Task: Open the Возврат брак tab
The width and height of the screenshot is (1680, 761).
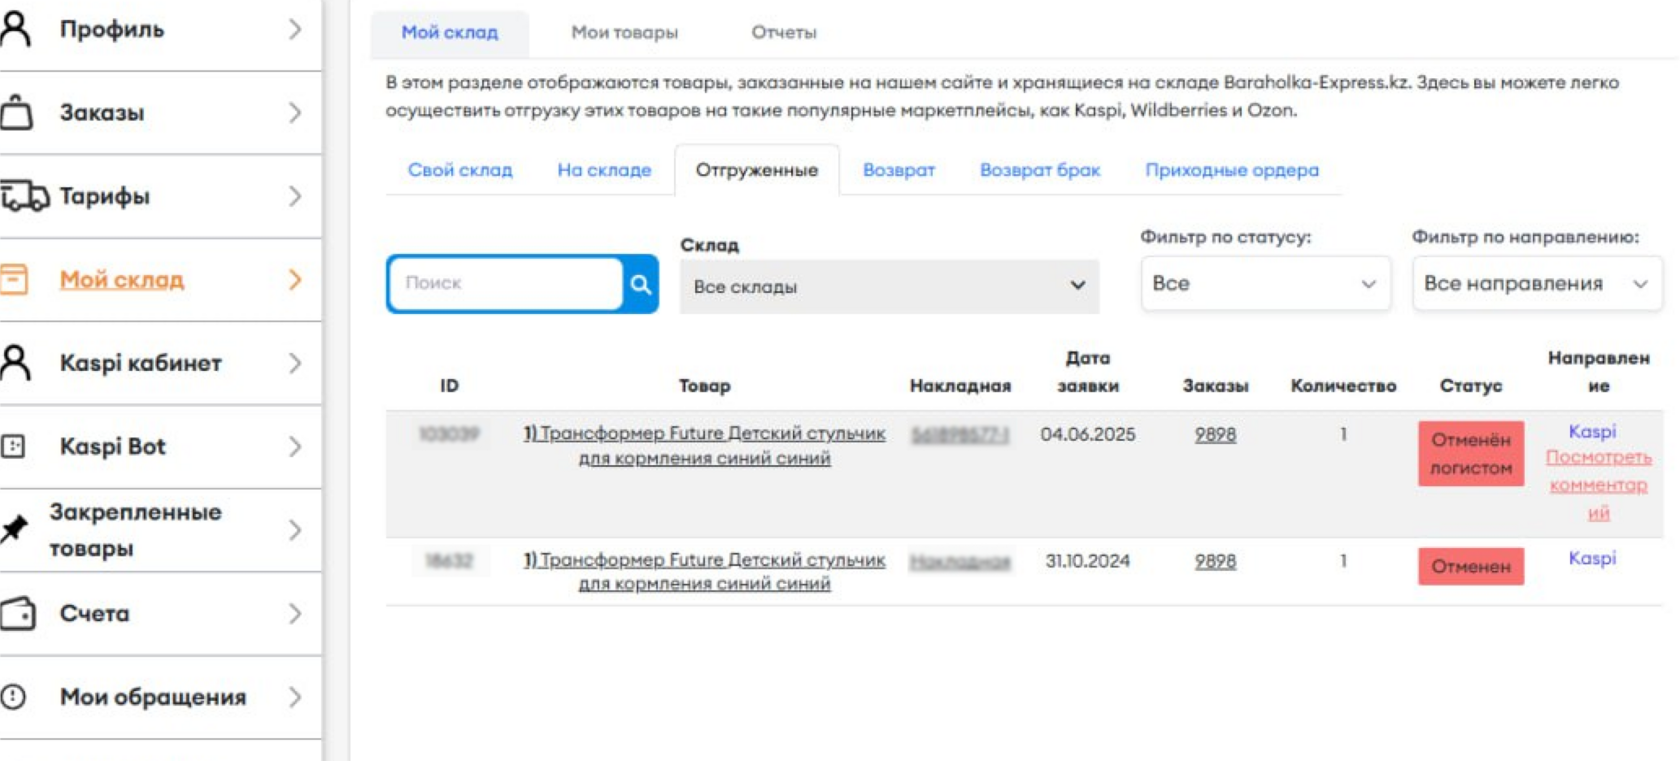Action: tap(1039, 170)
